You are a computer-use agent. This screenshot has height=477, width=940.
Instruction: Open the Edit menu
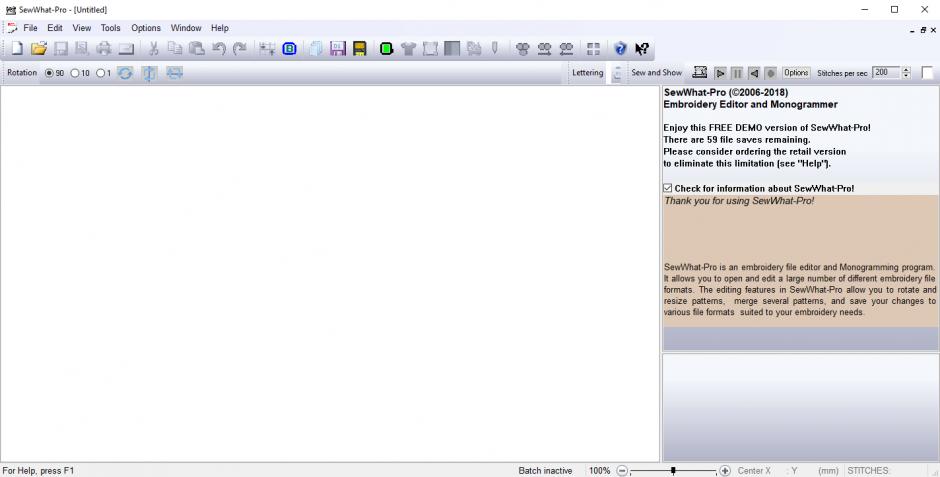point(55,28)
